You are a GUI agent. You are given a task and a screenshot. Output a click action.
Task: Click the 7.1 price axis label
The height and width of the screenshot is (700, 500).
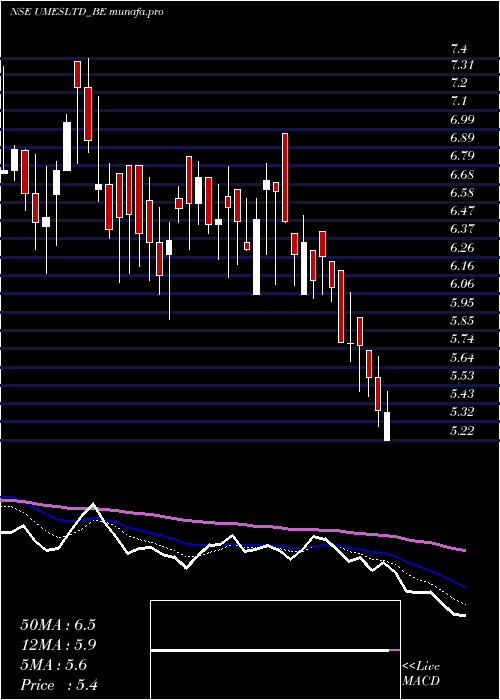tap(458, 101)
